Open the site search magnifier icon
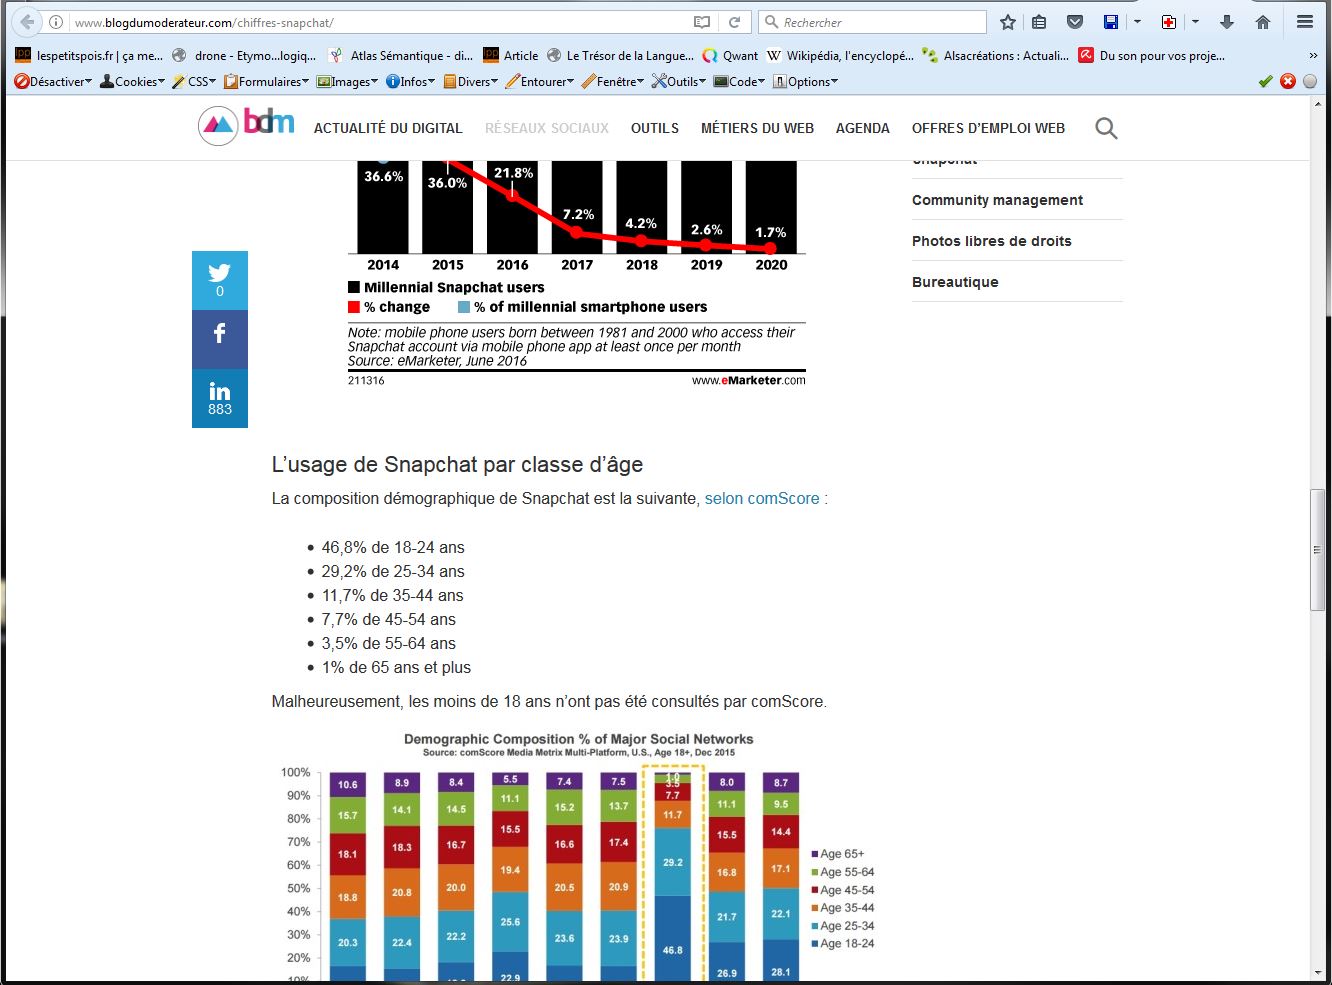Image resolution: width=1332 pixels, height=985 pixels. click(1105, 128)
